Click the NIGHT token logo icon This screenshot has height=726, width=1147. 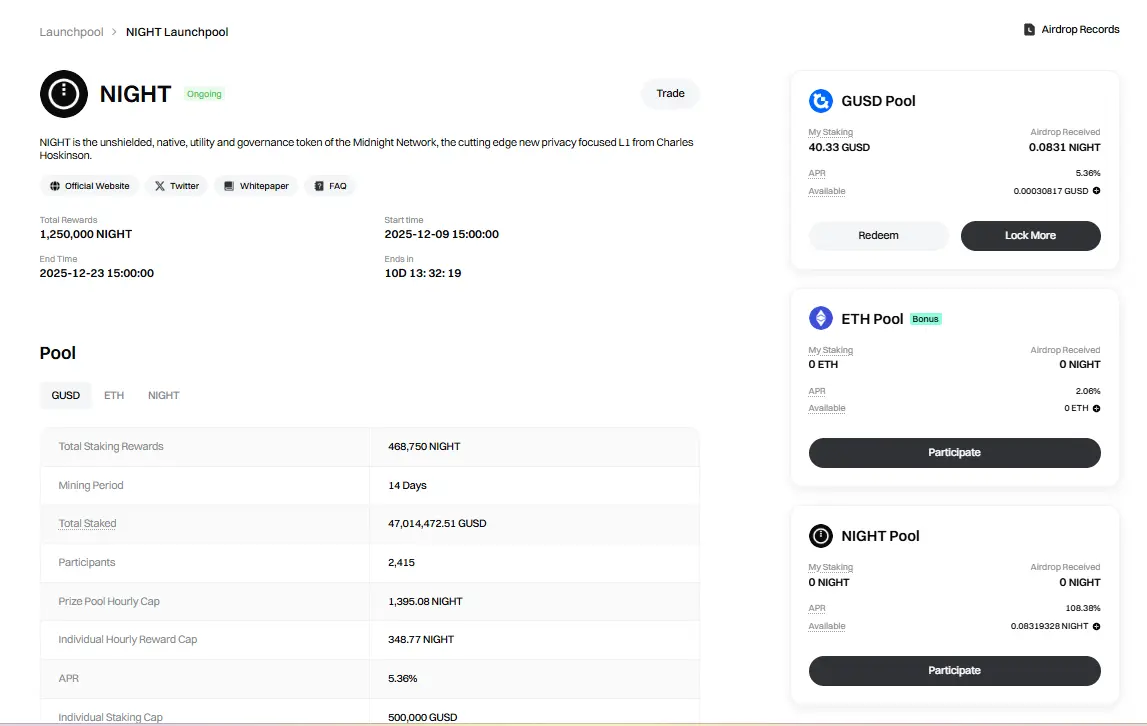pos(64,94)
